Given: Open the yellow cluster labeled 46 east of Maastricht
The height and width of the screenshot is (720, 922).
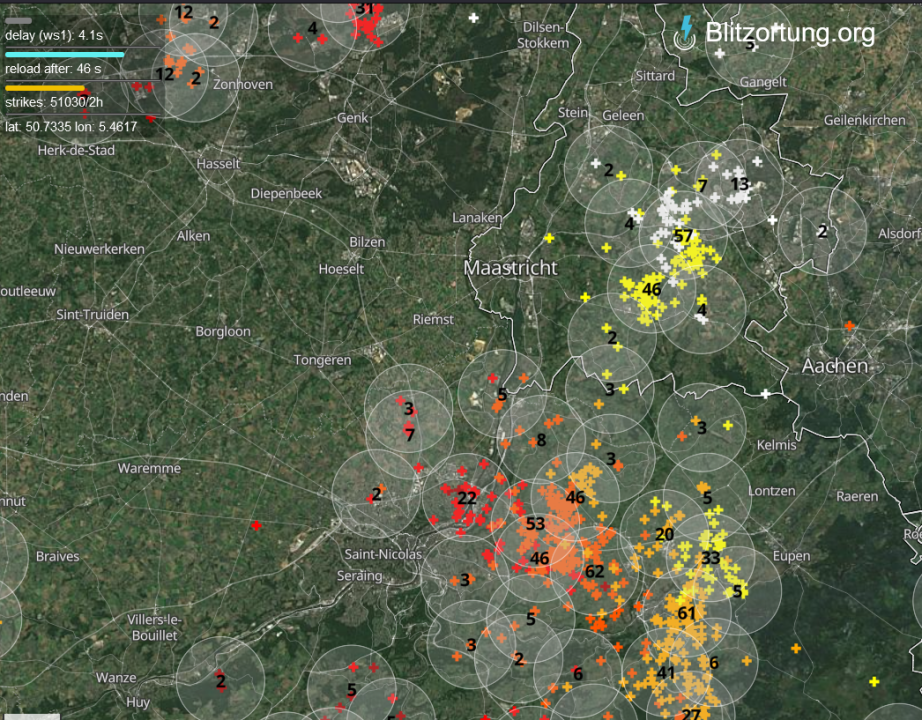Looking at the screenshot, I should click(652, 289).
